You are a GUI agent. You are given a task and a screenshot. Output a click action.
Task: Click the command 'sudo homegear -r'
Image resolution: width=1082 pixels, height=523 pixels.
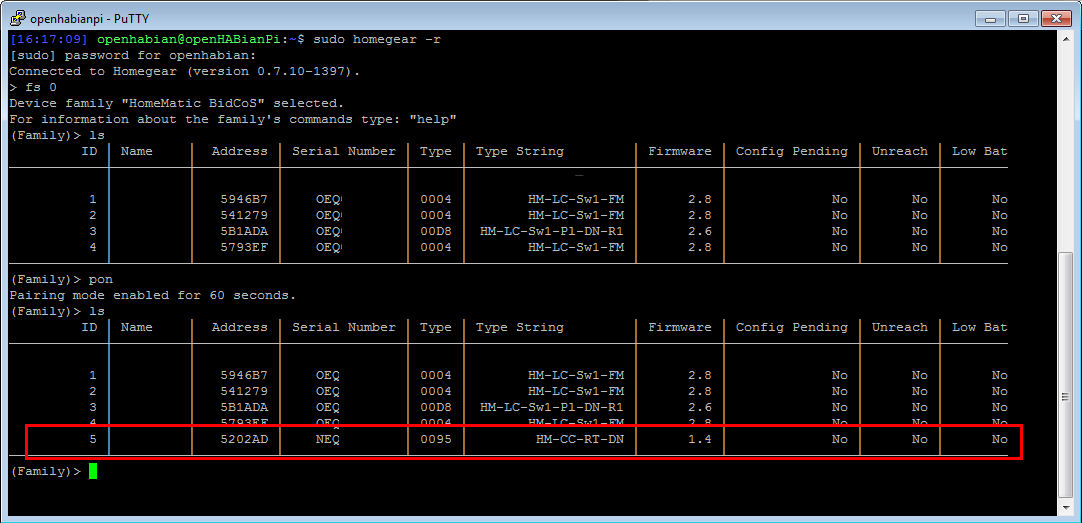[x=377, y=39]
